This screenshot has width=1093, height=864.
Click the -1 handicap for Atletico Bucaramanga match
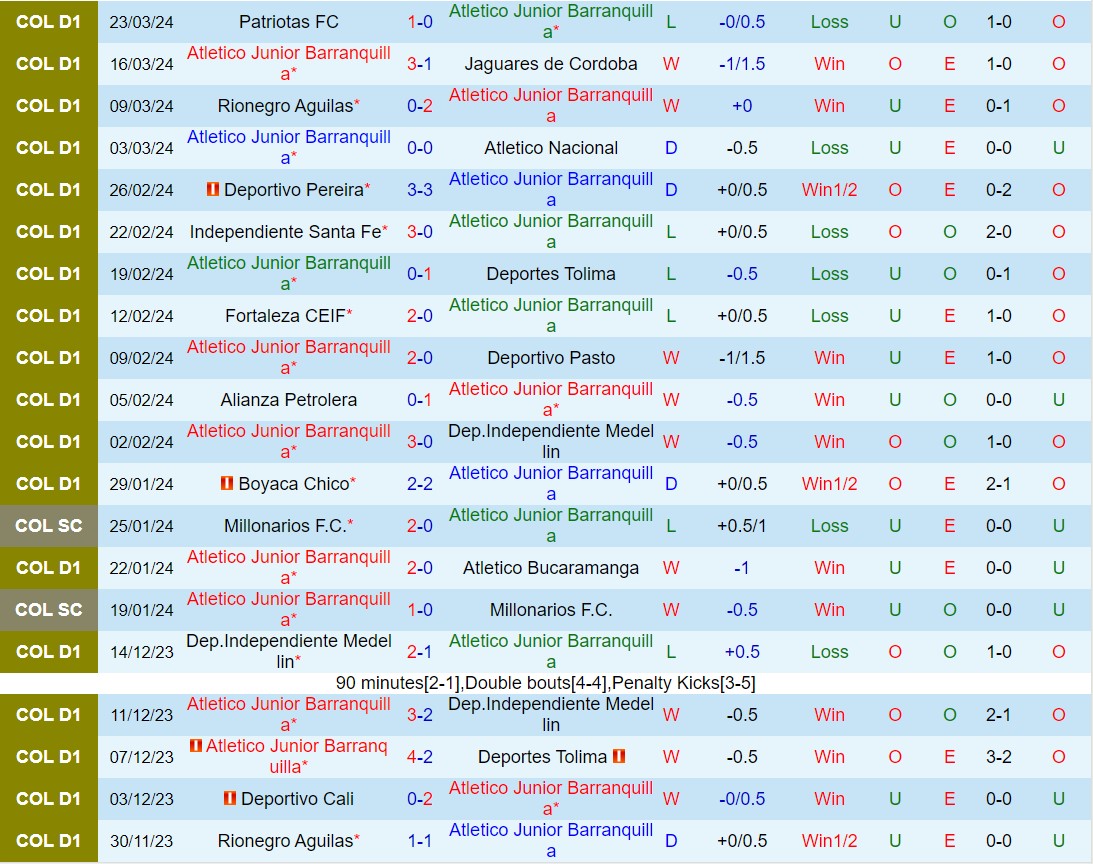tap(742, 568)
